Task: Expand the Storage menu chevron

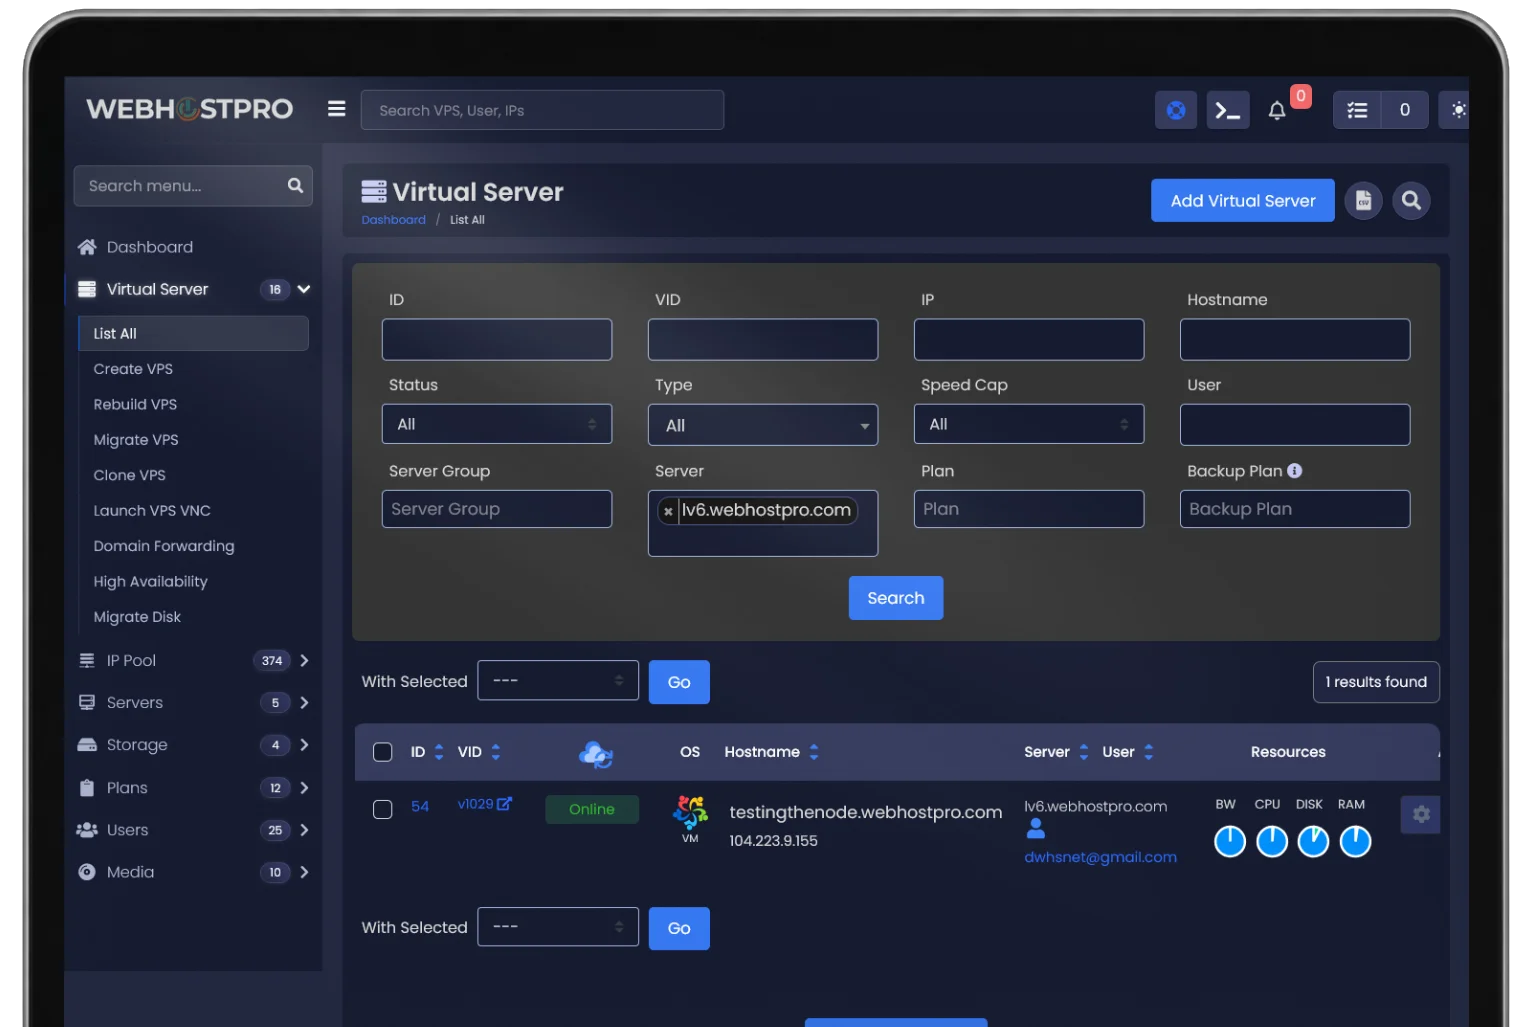Action: [304, 745]
